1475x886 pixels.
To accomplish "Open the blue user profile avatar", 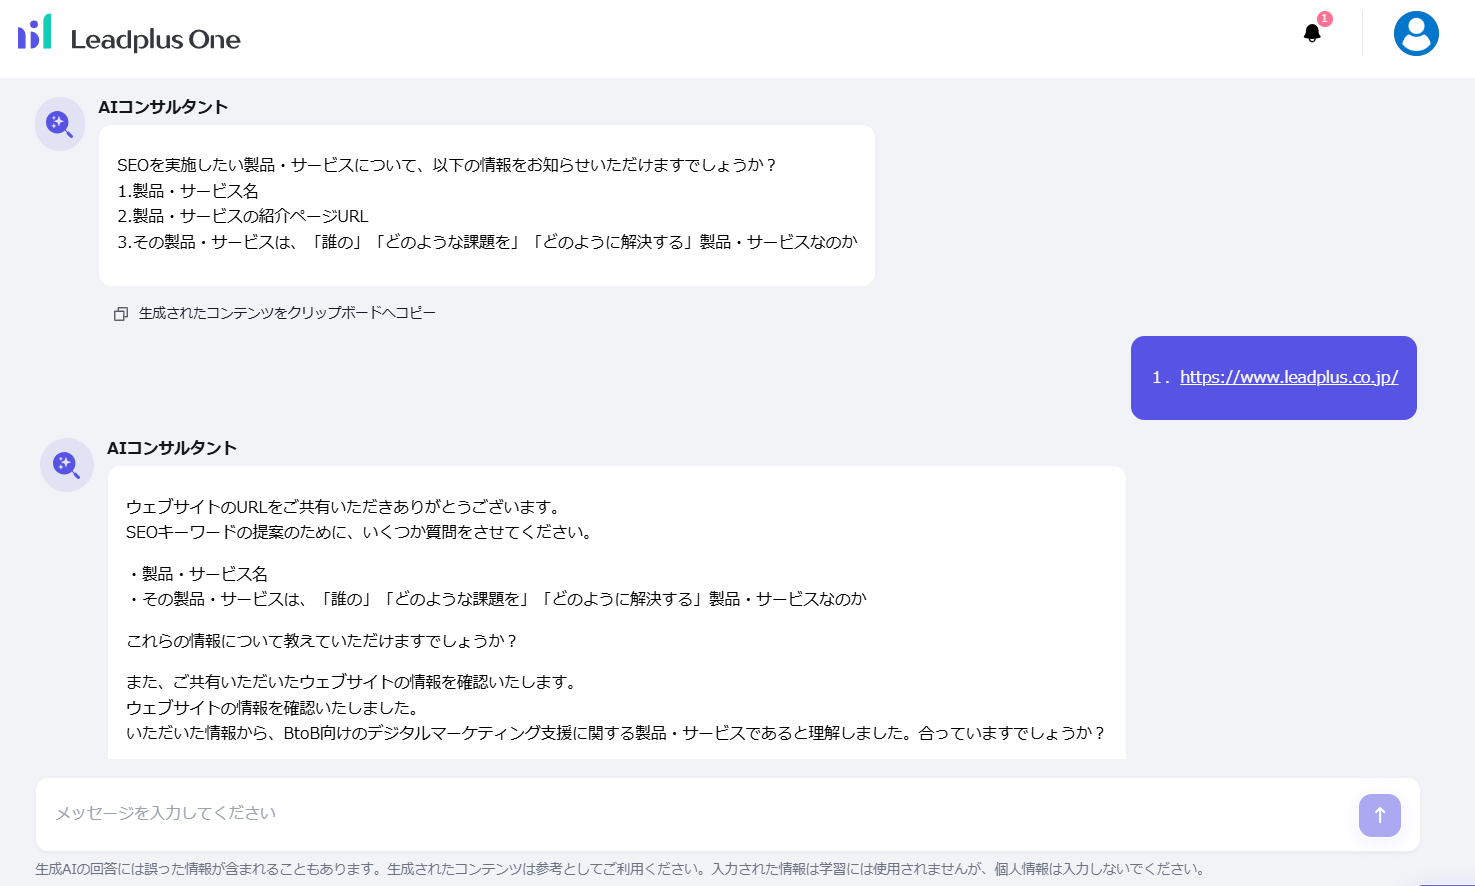I will tap(1416, 32).
